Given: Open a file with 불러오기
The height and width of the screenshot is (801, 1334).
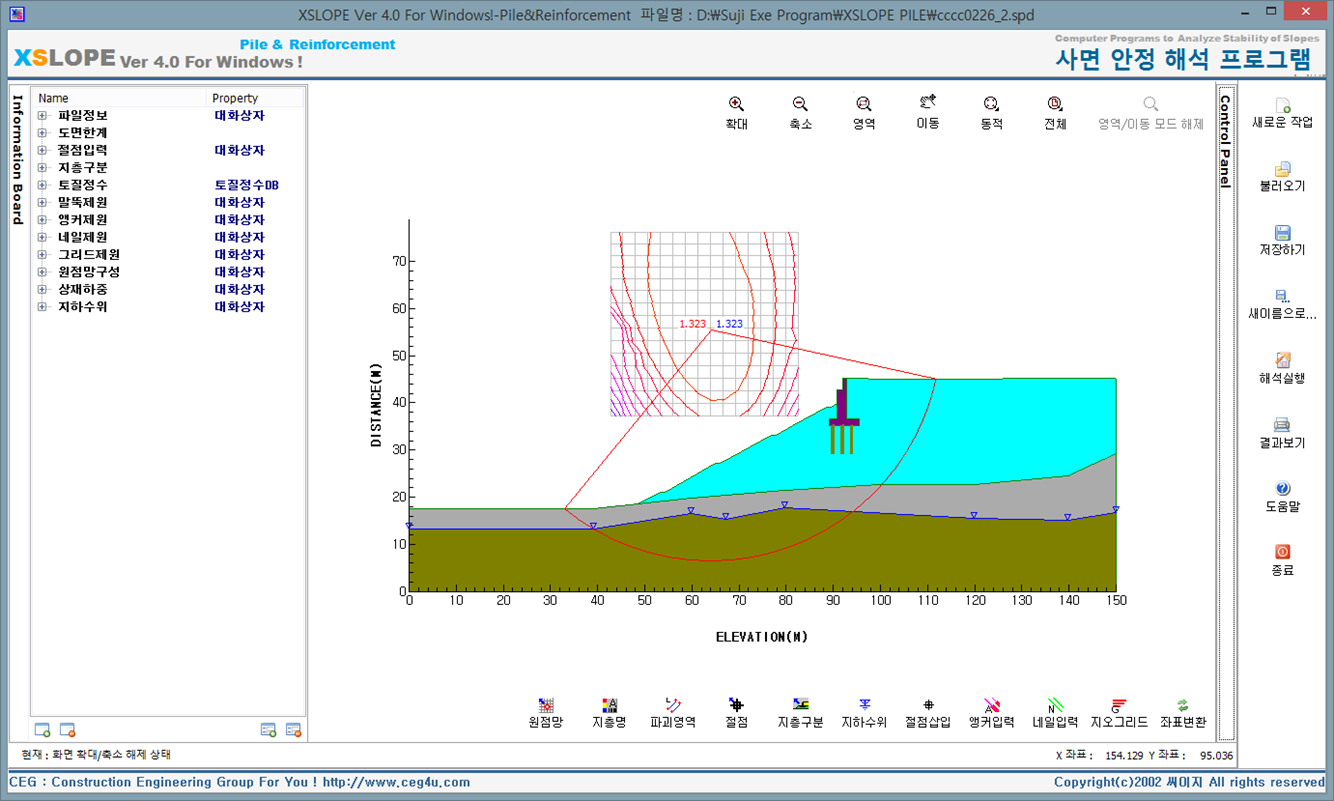Looking at the screenshot, I should pos(1282,177).
